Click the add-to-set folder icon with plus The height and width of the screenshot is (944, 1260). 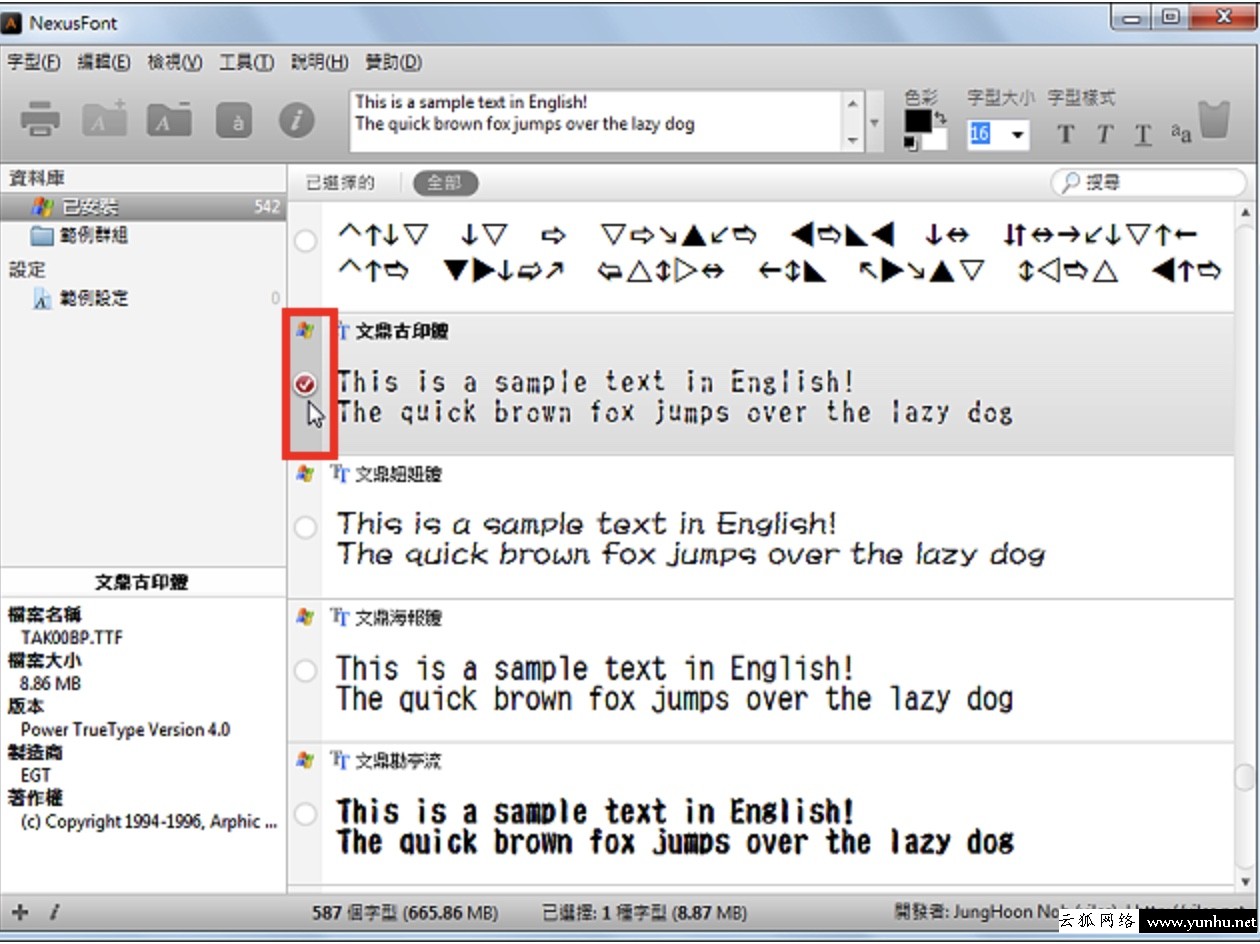pos(104,119)
